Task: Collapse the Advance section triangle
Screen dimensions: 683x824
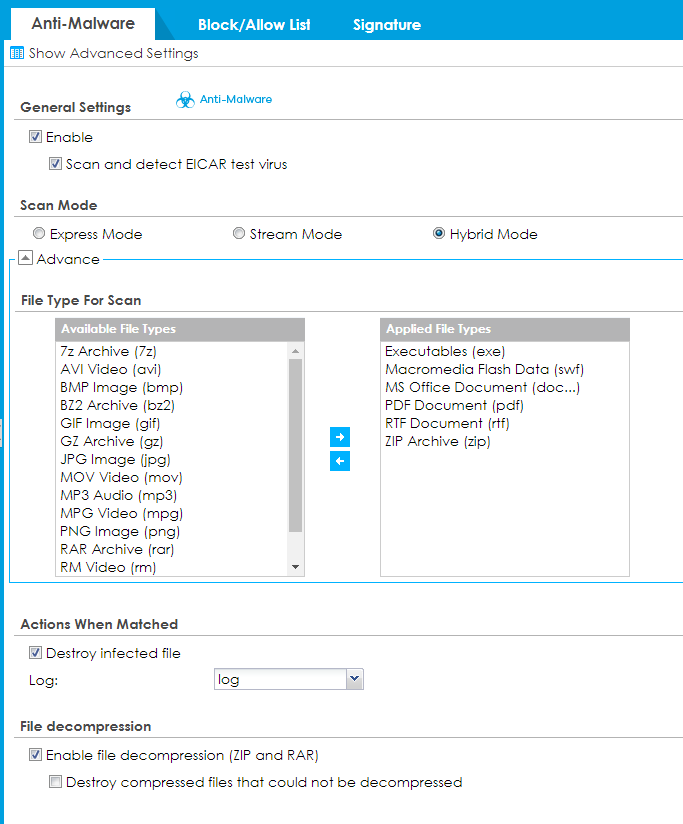Action: click(26, 259)
